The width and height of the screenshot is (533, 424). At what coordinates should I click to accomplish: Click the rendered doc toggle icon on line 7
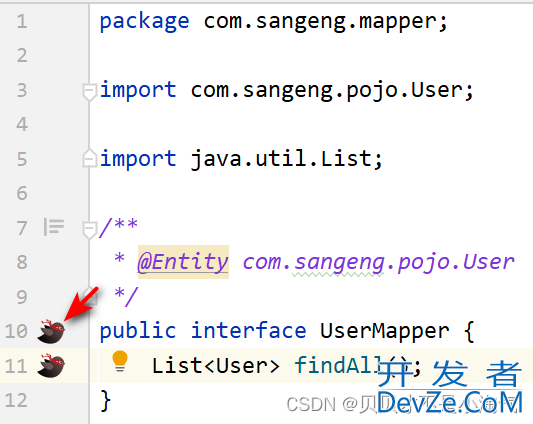click(54, 227)
